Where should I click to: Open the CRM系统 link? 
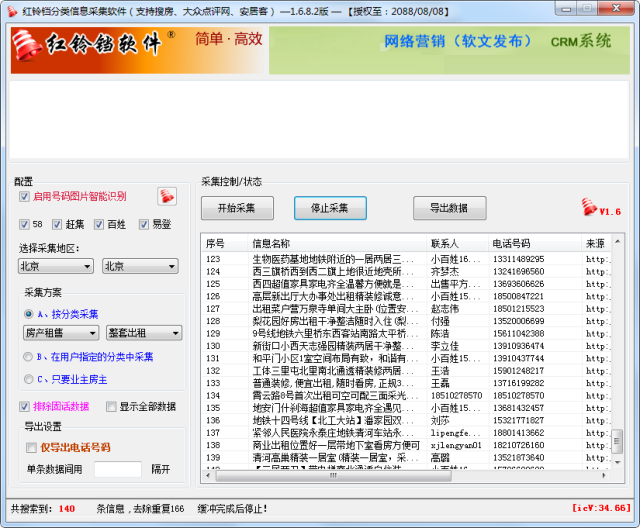coord(581,41)
